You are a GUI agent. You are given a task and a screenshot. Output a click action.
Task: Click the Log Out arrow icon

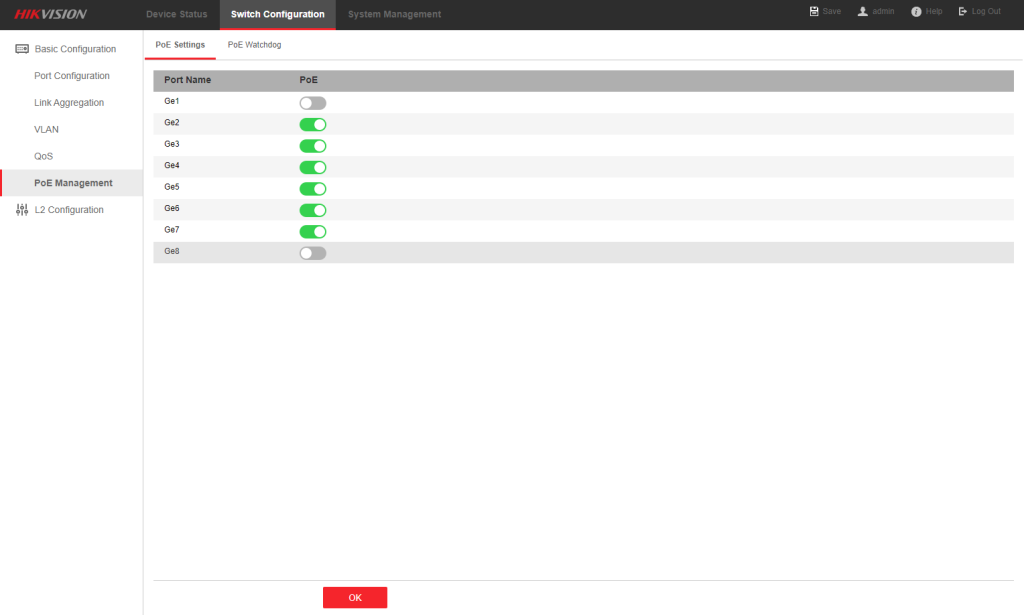tap(963, 11)
